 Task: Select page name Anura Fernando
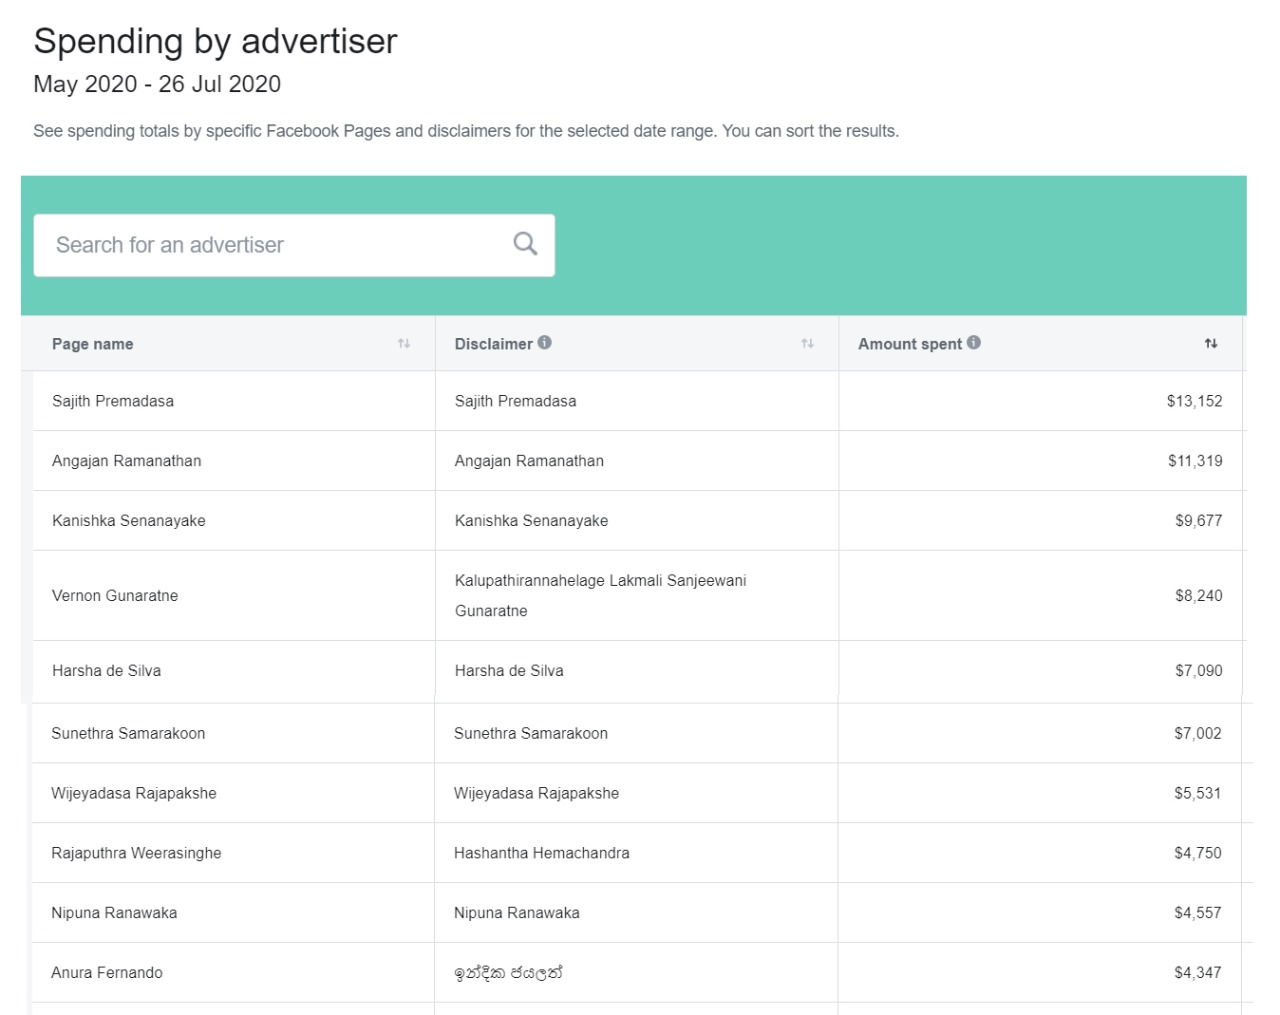pyautogui.click(x=107, y=973)
